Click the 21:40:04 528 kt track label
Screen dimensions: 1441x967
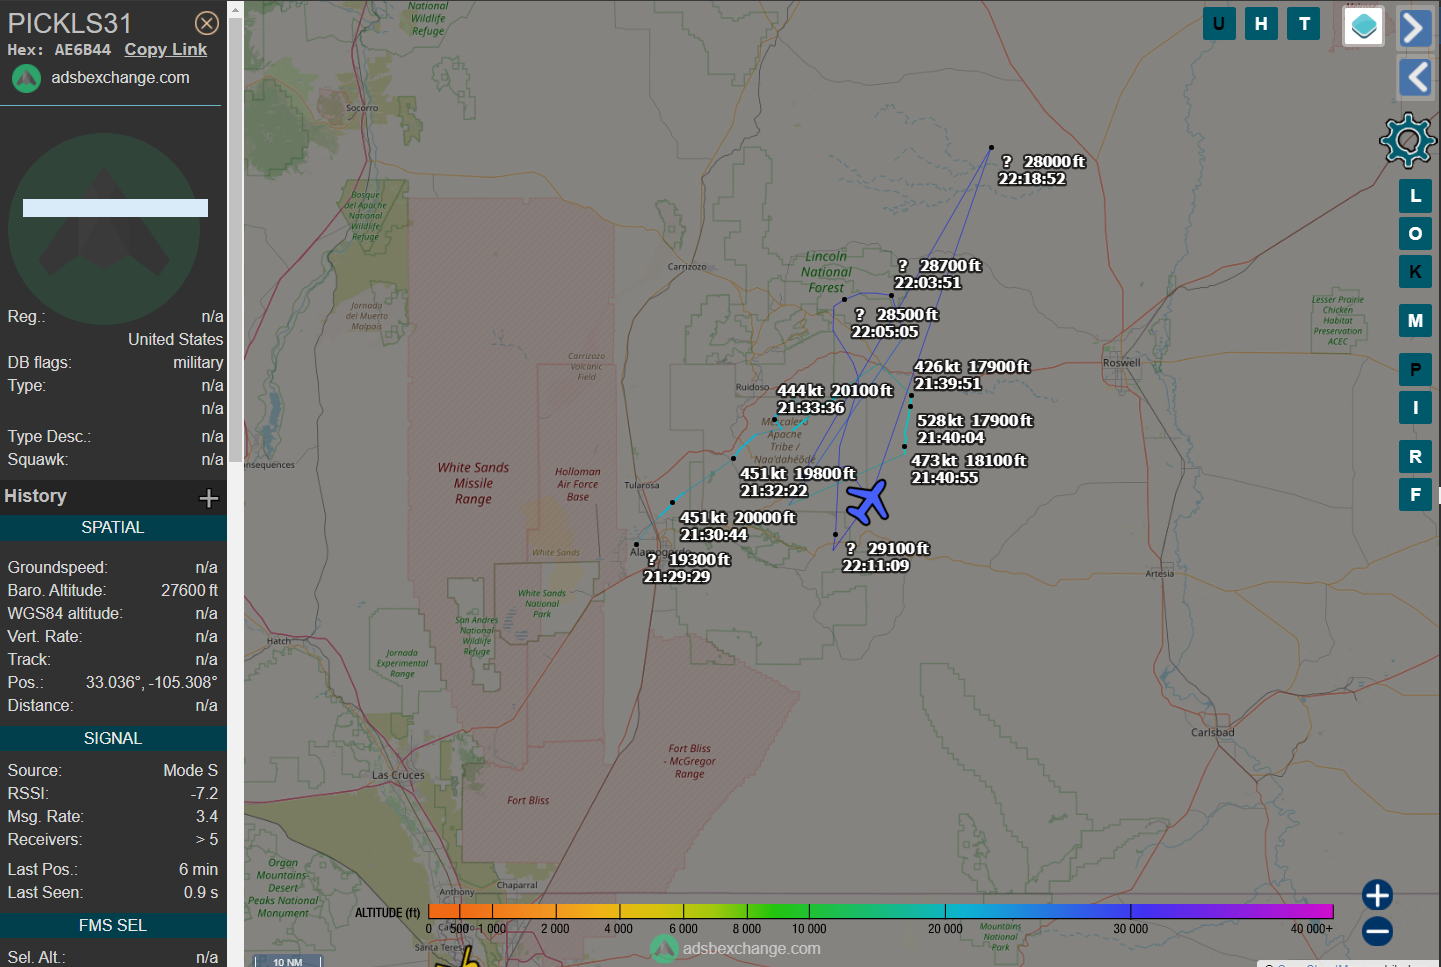[975, 429]
